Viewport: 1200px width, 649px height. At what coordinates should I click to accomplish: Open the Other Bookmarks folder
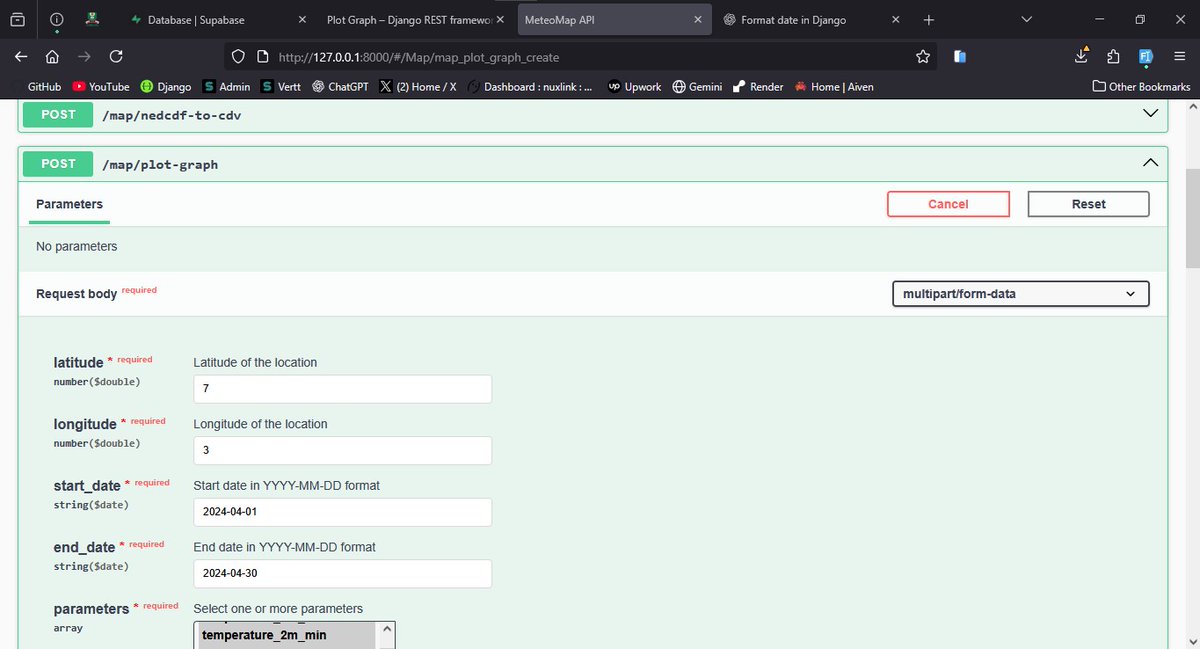pos(1141,87)
